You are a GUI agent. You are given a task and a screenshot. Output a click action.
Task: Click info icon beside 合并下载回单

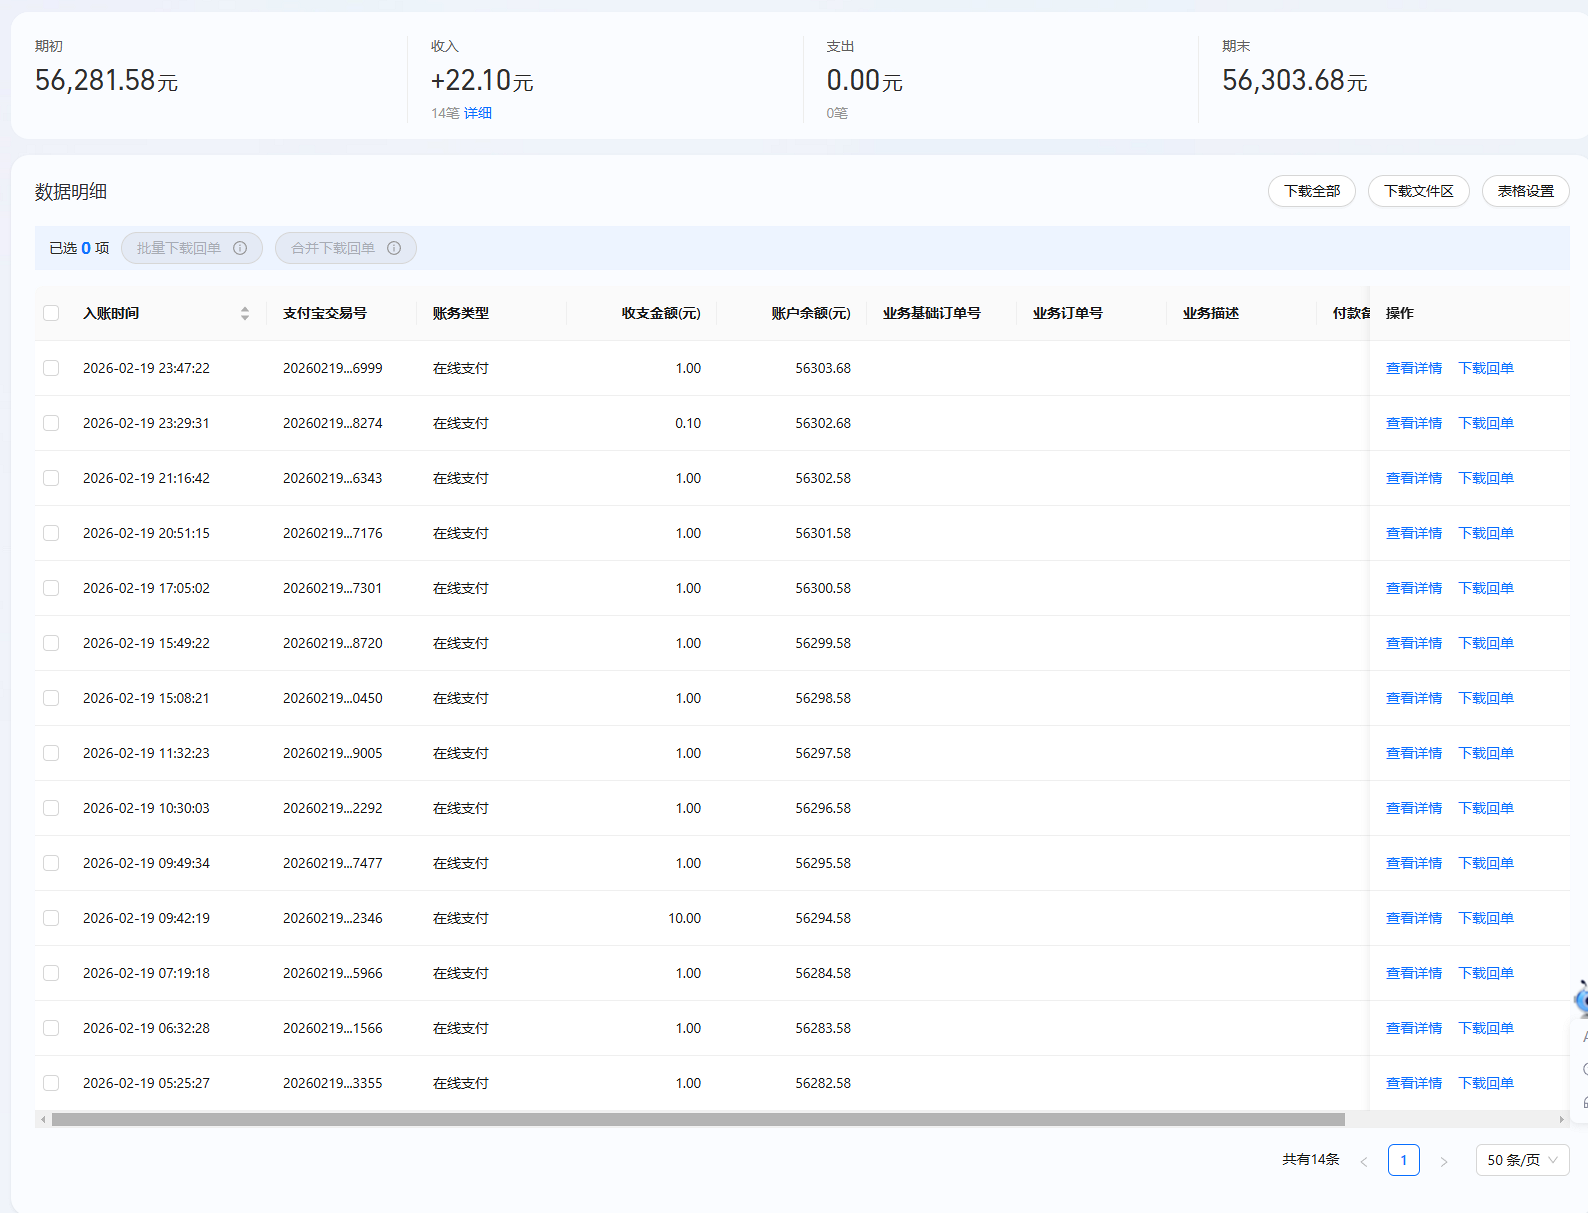click(394, 248)
